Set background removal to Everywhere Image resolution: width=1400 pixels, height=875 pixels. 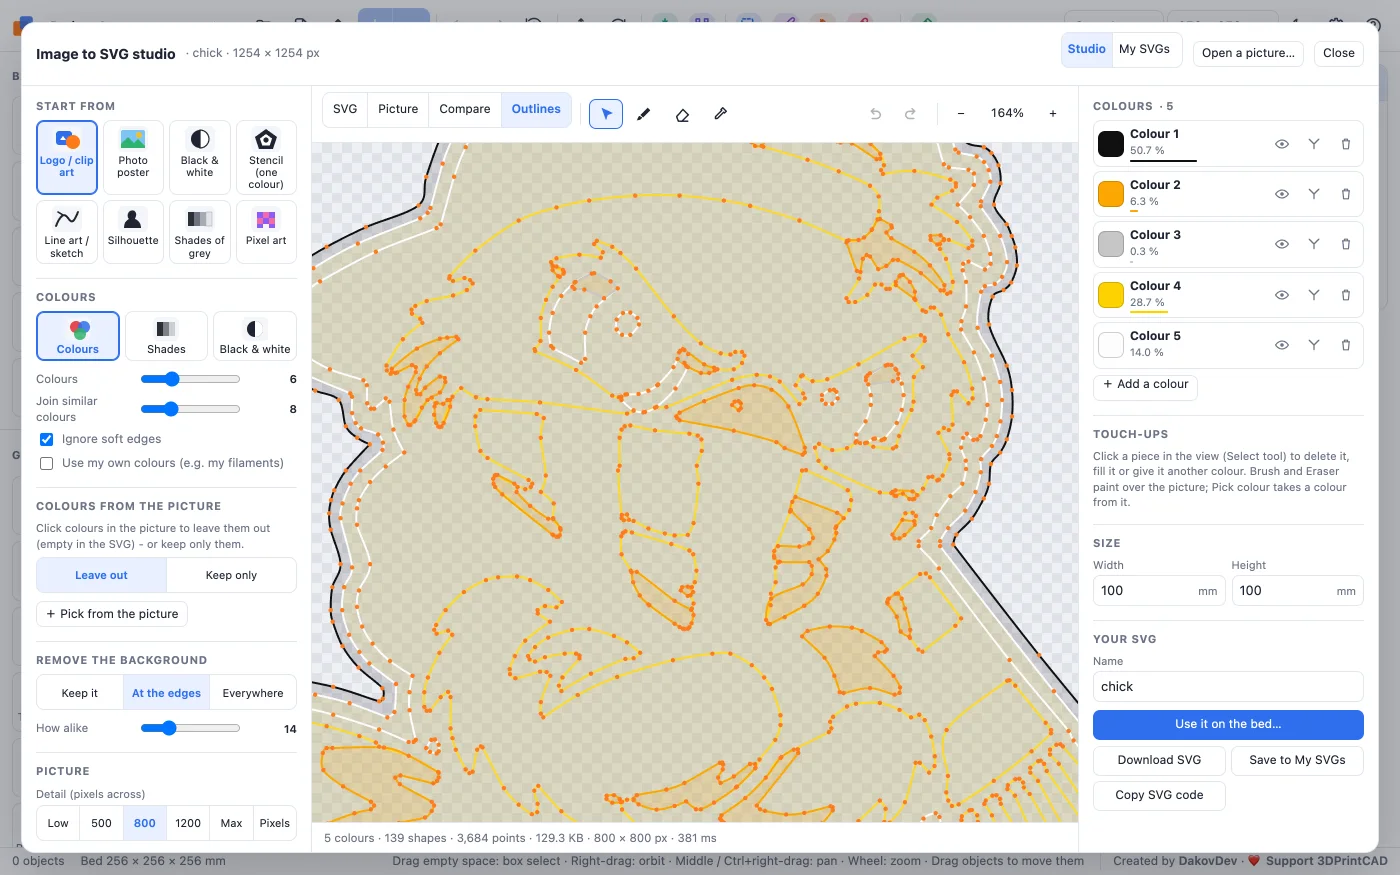pos(253,693)
